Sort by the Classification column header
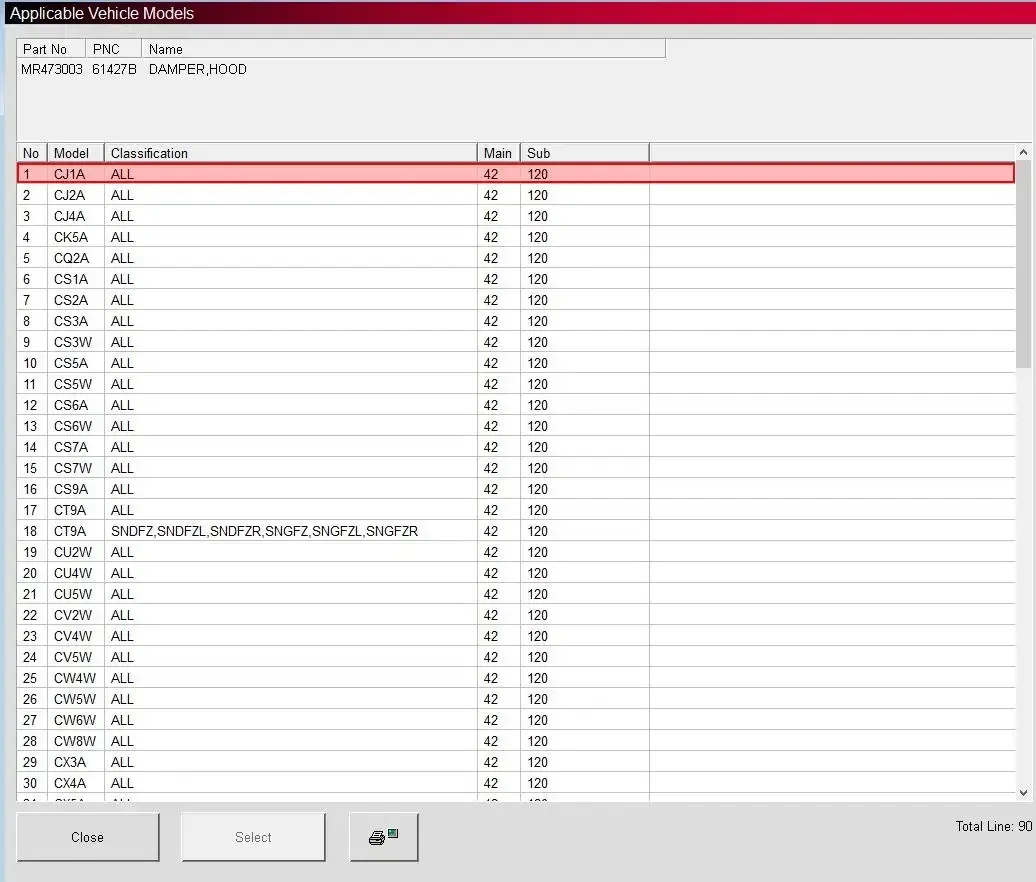The width and height of the screenshot is (1036, 882). point(290,153)
